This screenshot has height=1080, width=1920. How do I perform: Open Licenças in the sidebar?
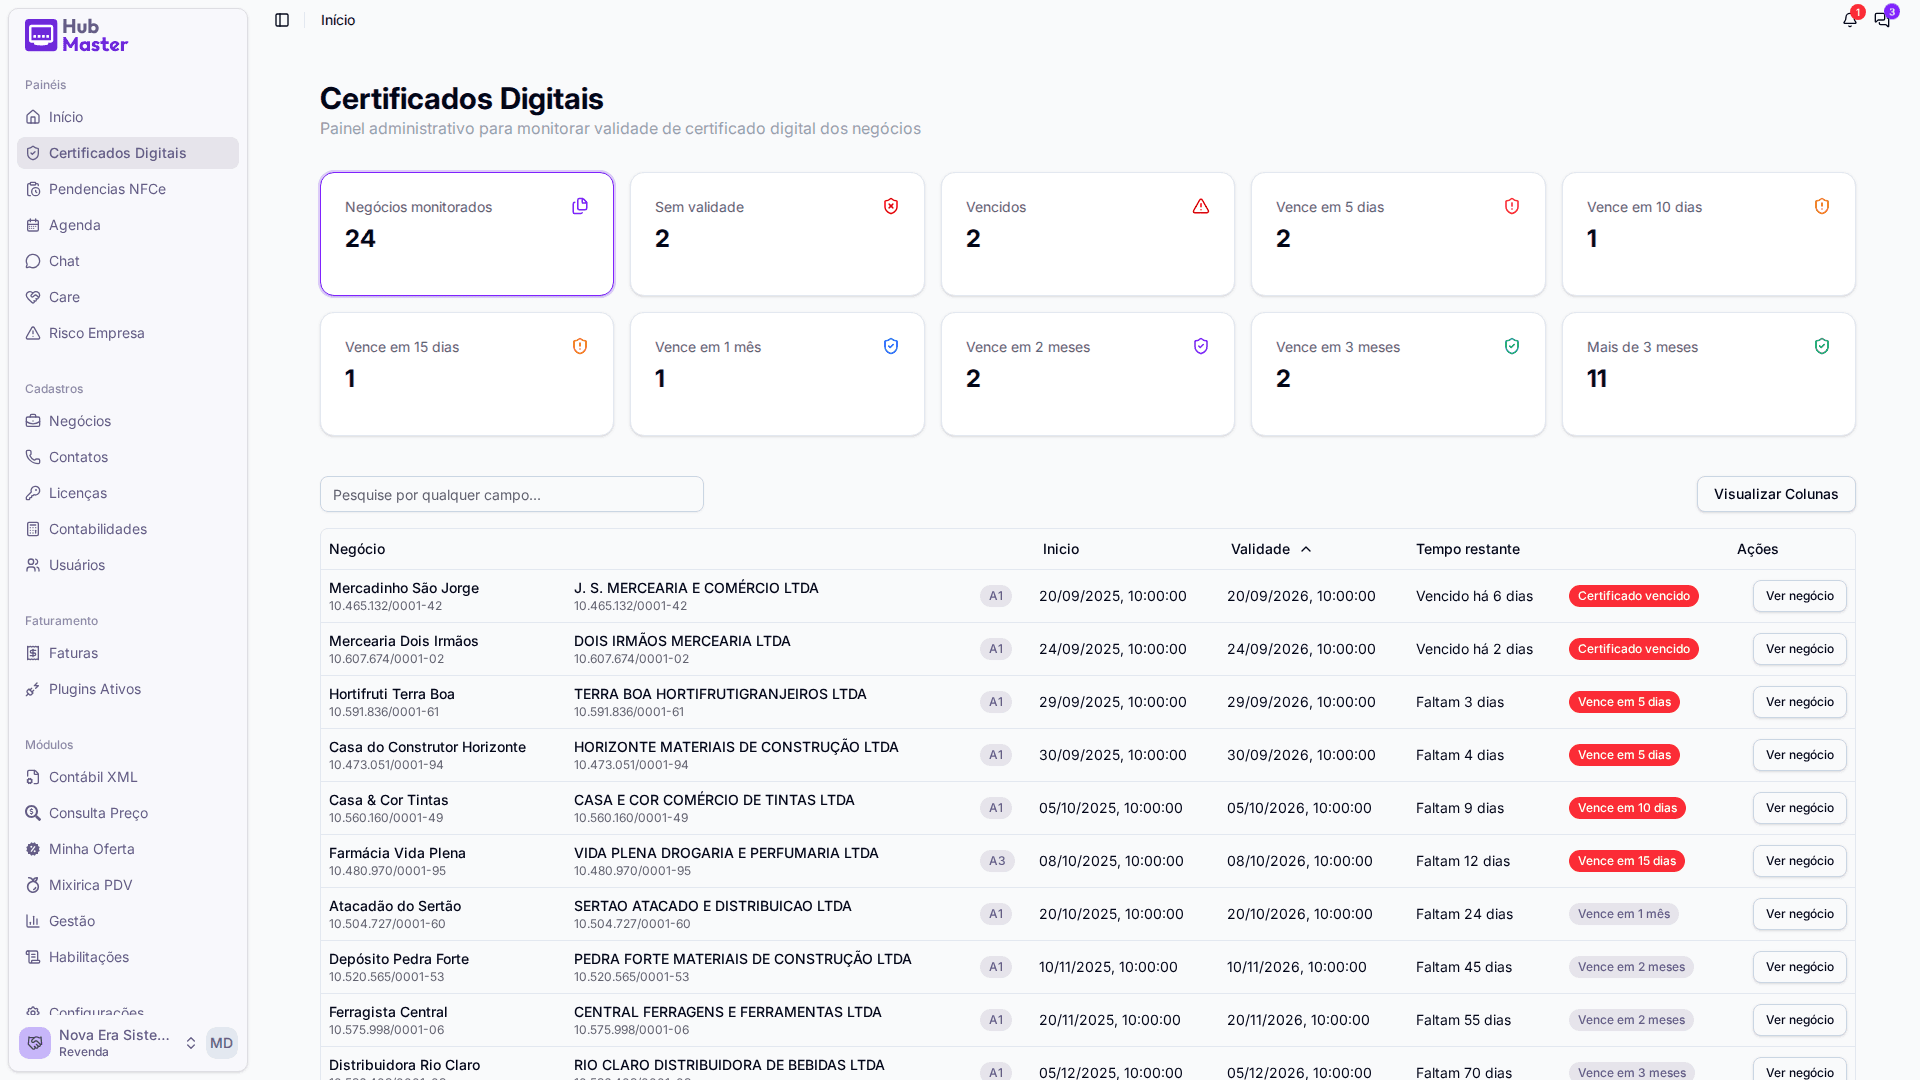click(128, 493)
